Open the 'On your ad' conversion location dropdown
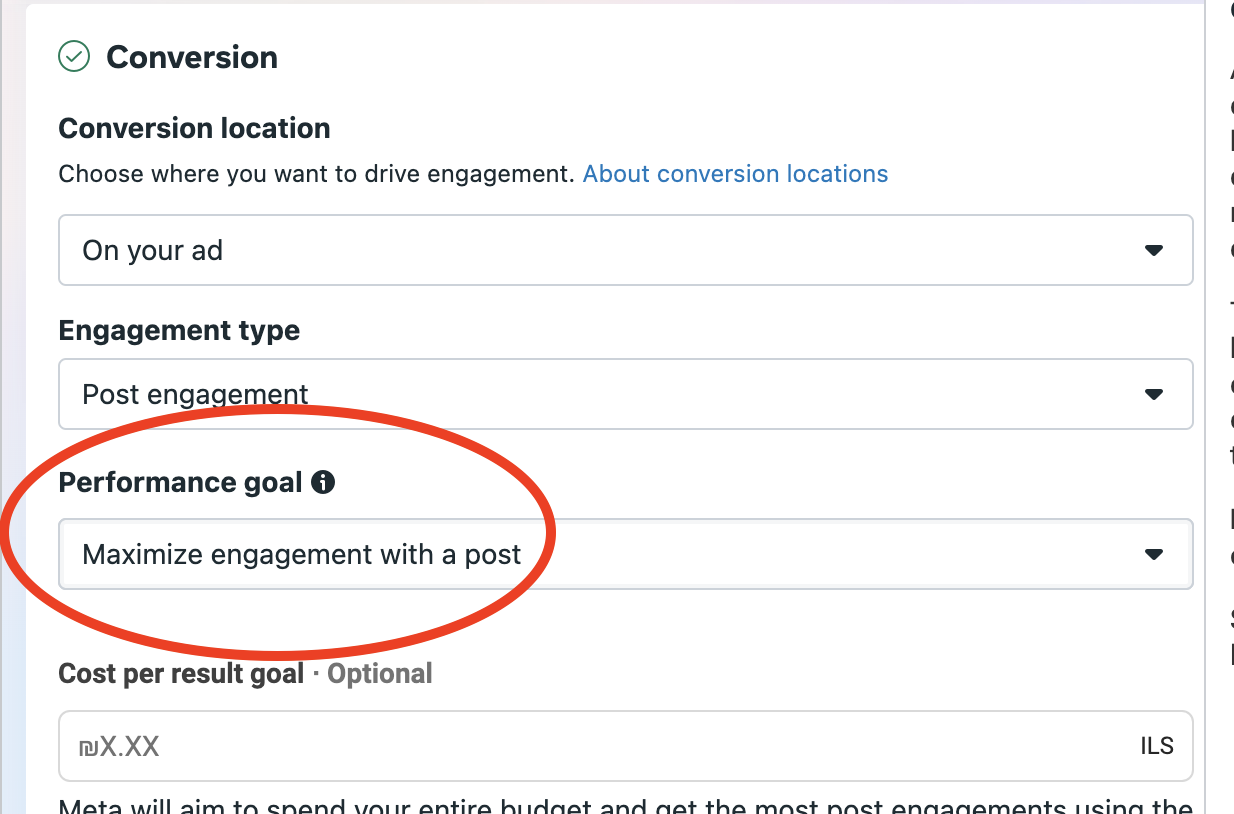The width and height of the screenshot is (1234, 814). (x=600, y=250)
